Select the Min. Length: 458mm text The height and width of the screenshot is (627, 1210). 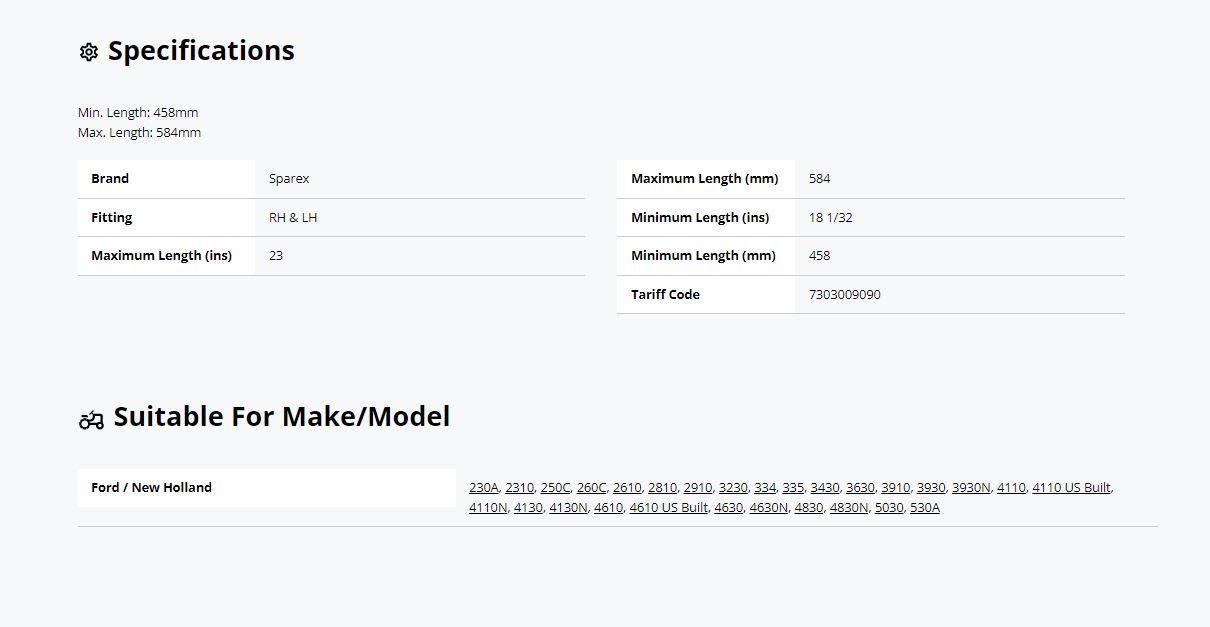[138, 112]
